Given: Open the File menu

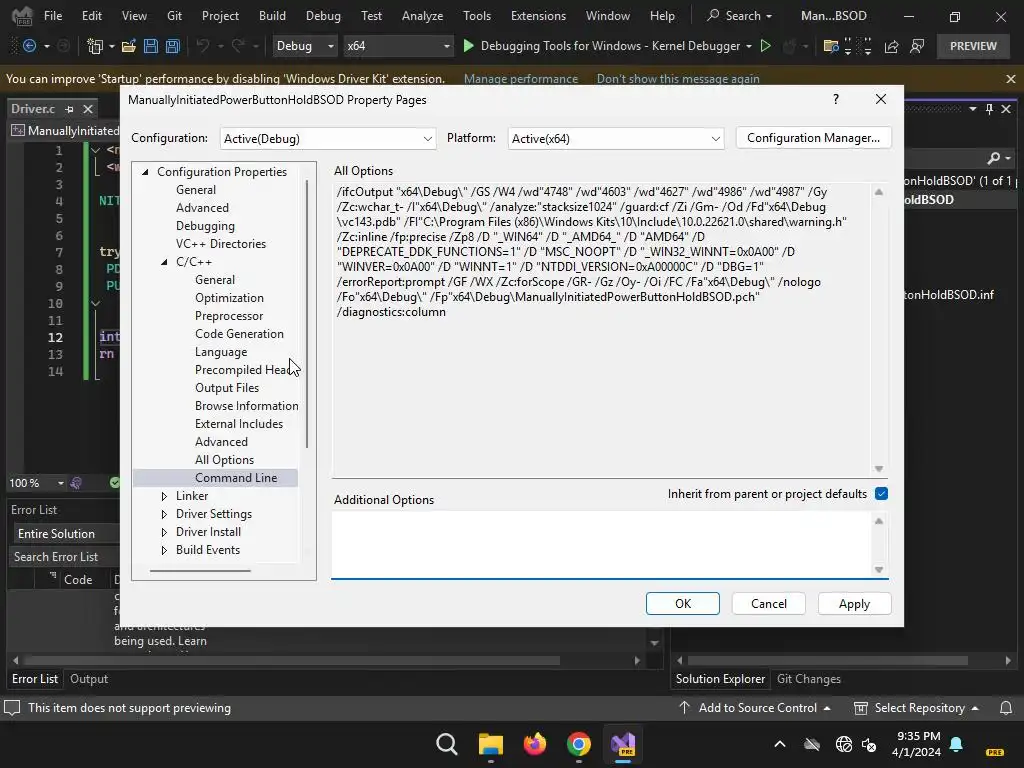Looking at the screenshot, I should [53, 16].
